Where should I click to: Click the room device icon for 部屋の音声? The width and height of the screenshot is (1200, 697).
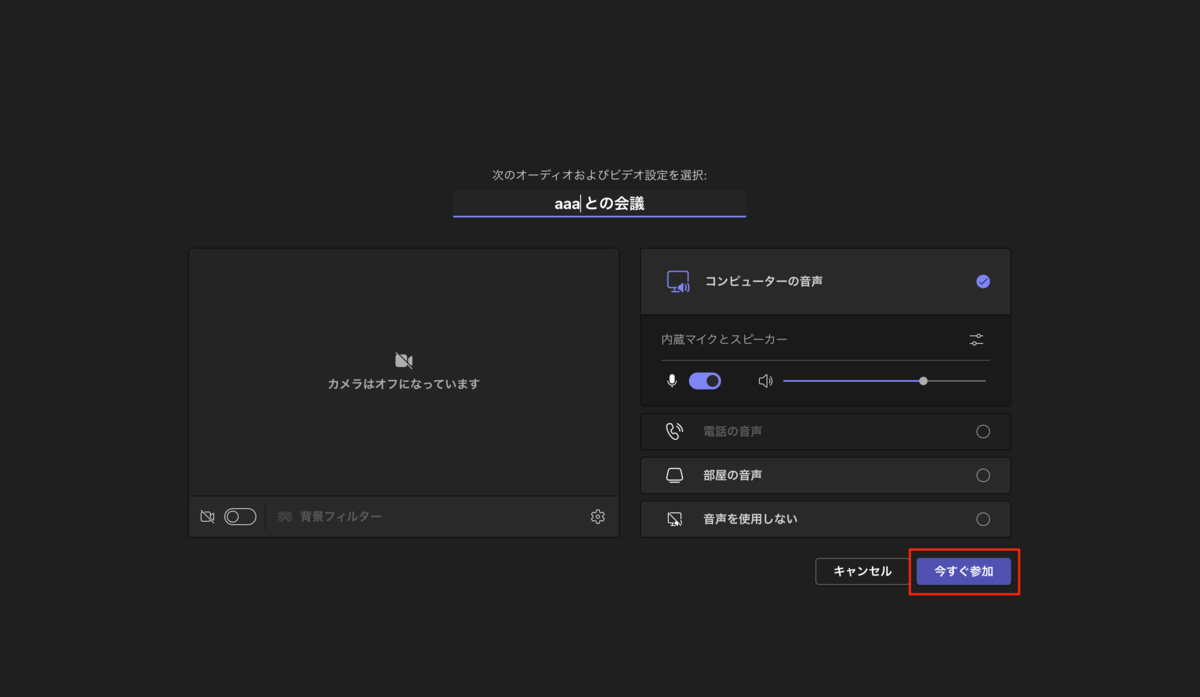674,475
